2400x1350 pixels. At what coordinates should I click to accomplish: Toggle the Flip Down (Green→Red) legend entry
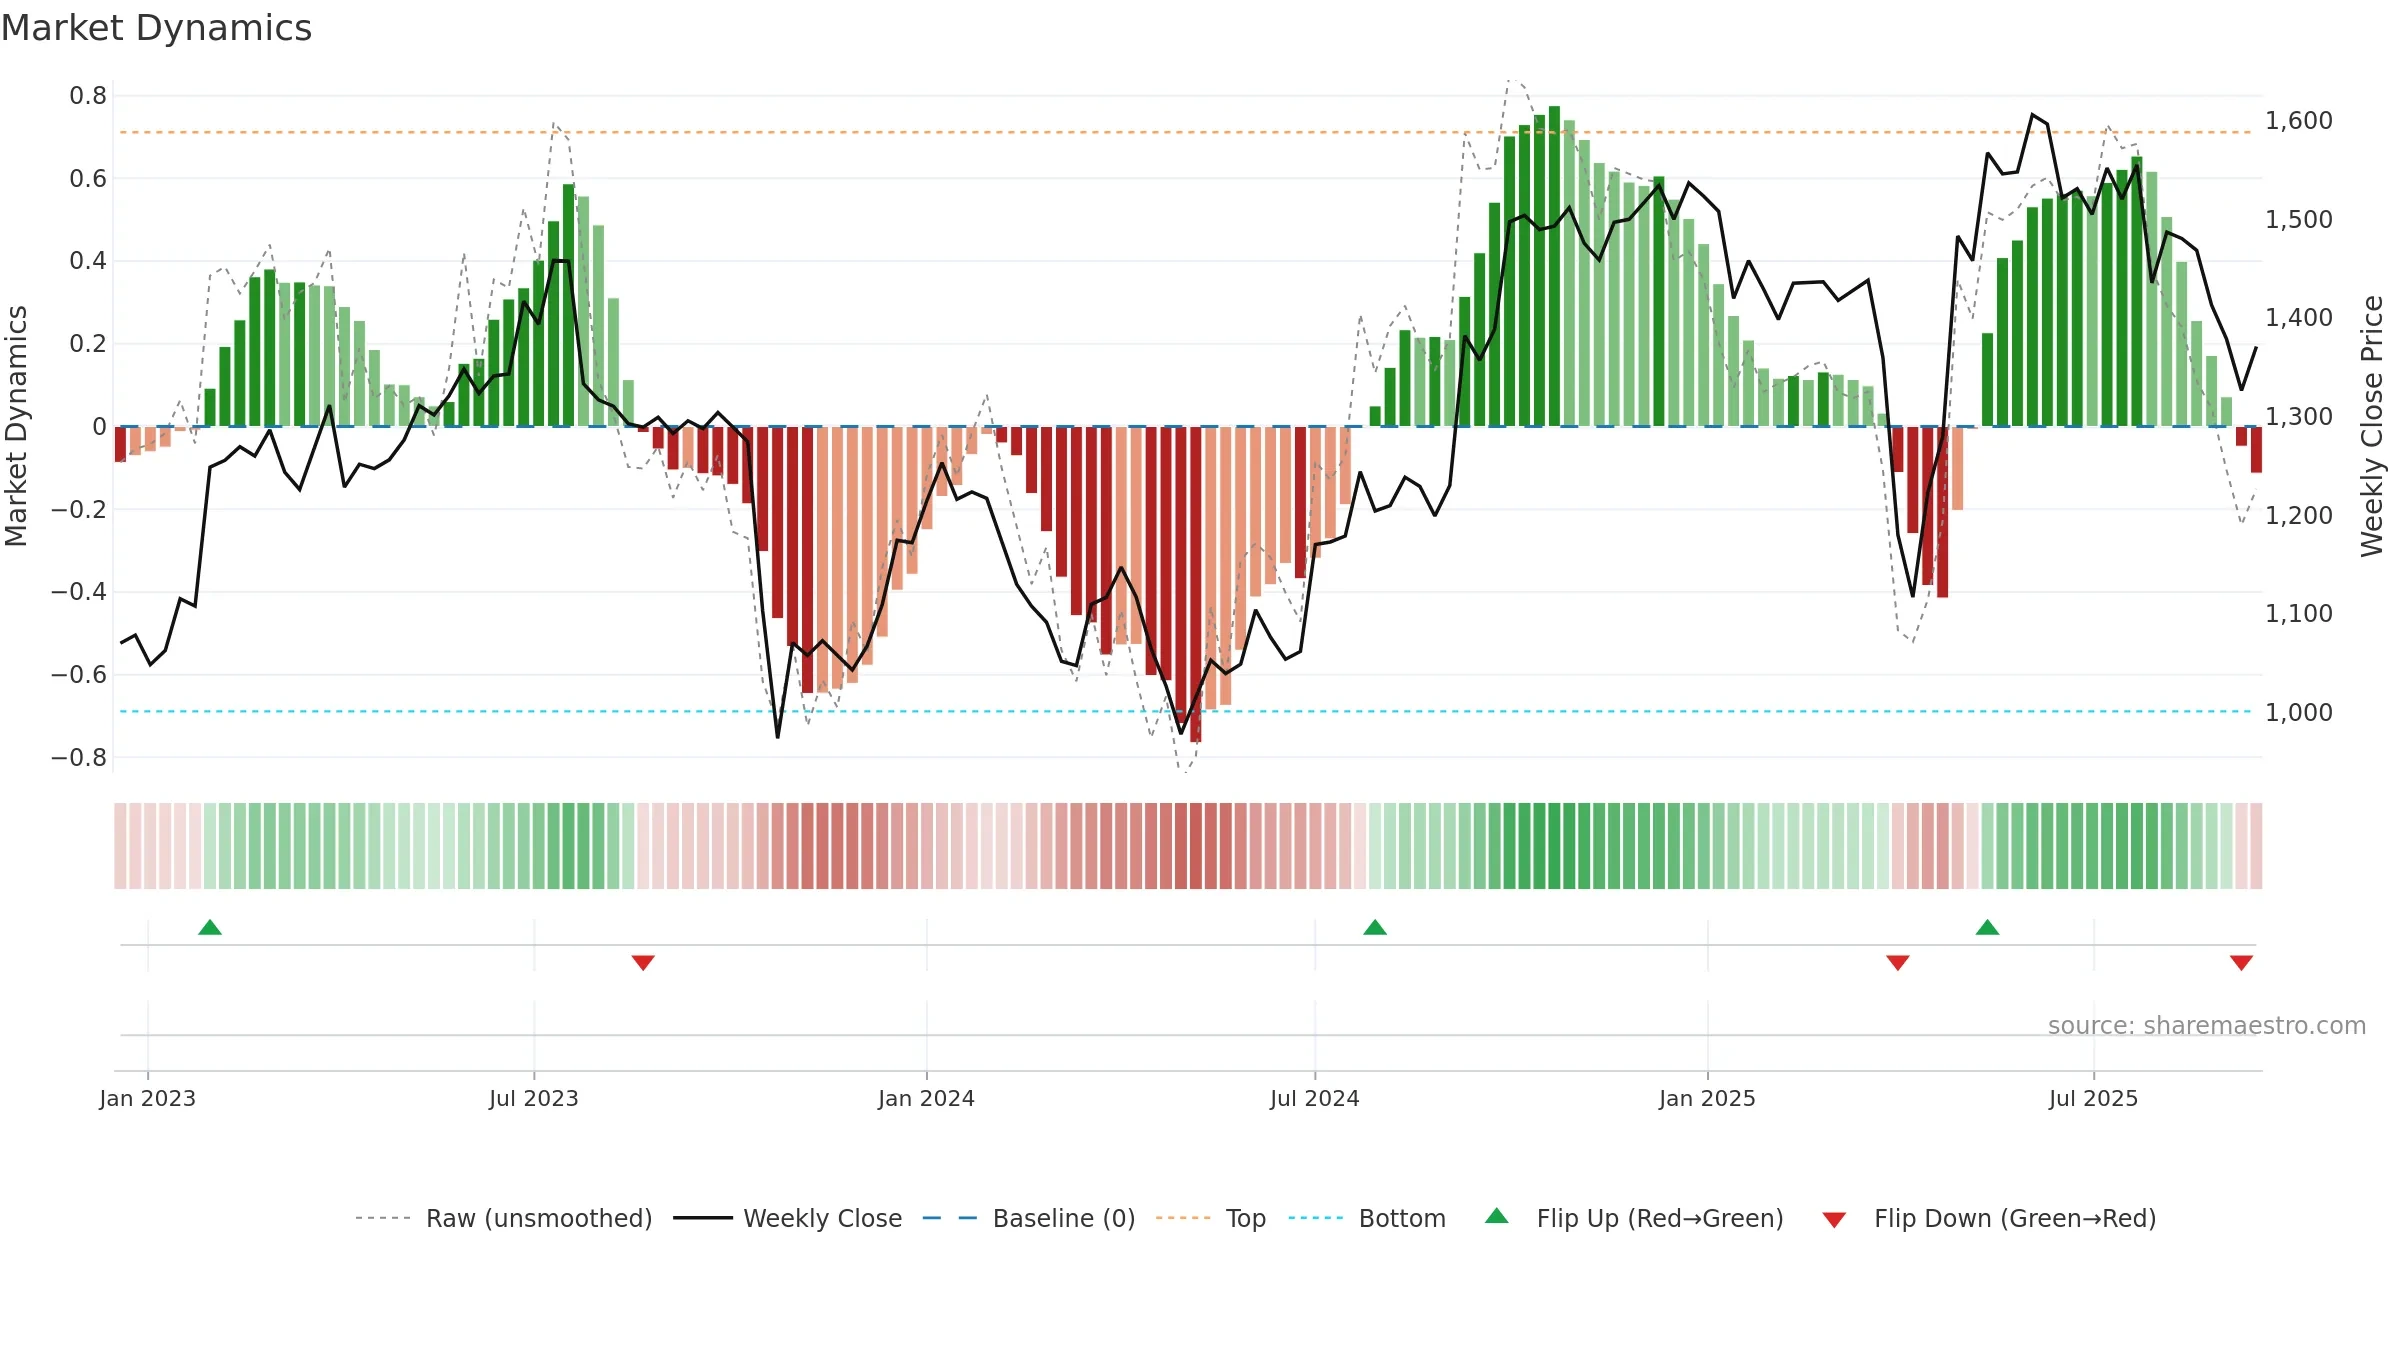pos(1989,1218)
